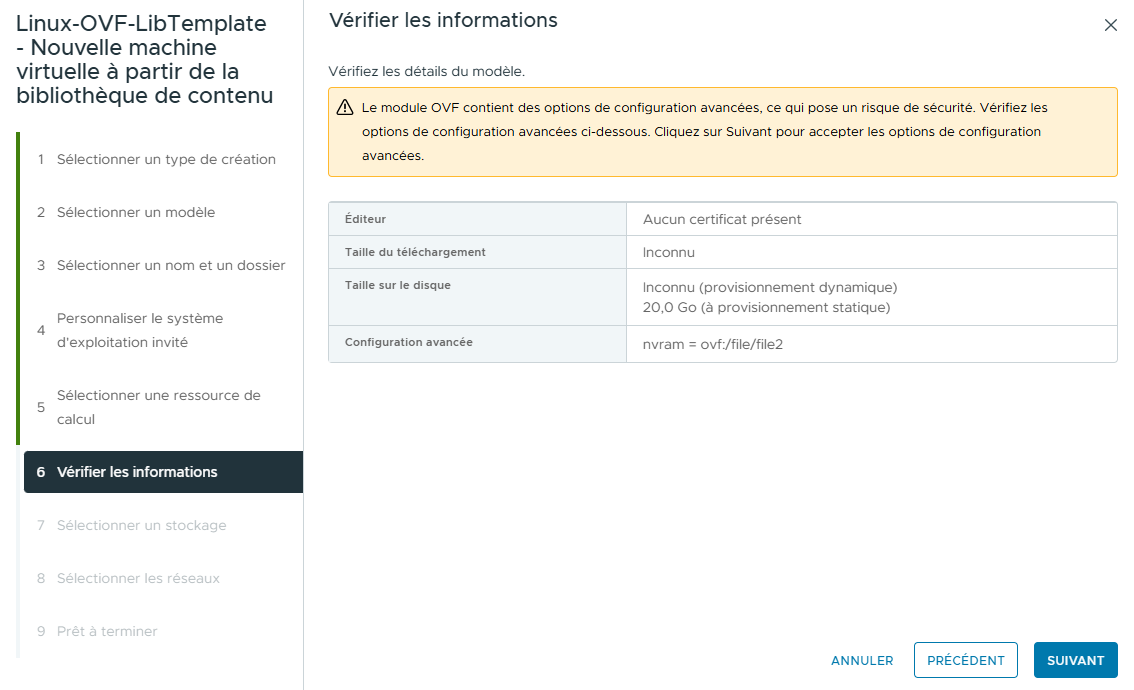Click the PRÉCÉDENT button

pos(965,660)
